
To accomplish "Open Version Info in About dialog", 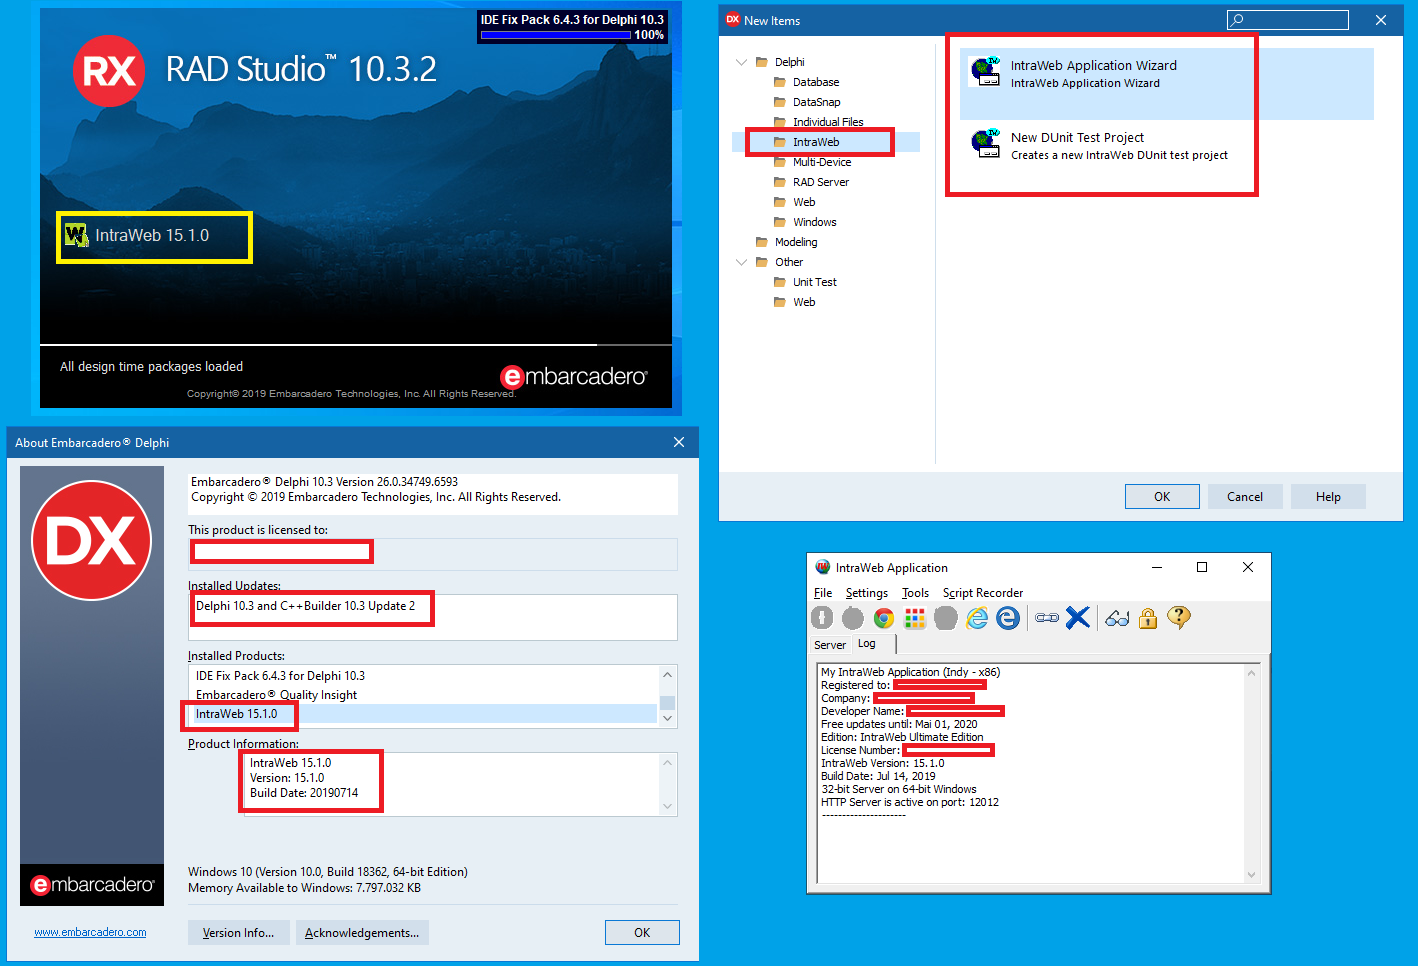I will coord(238,933).
